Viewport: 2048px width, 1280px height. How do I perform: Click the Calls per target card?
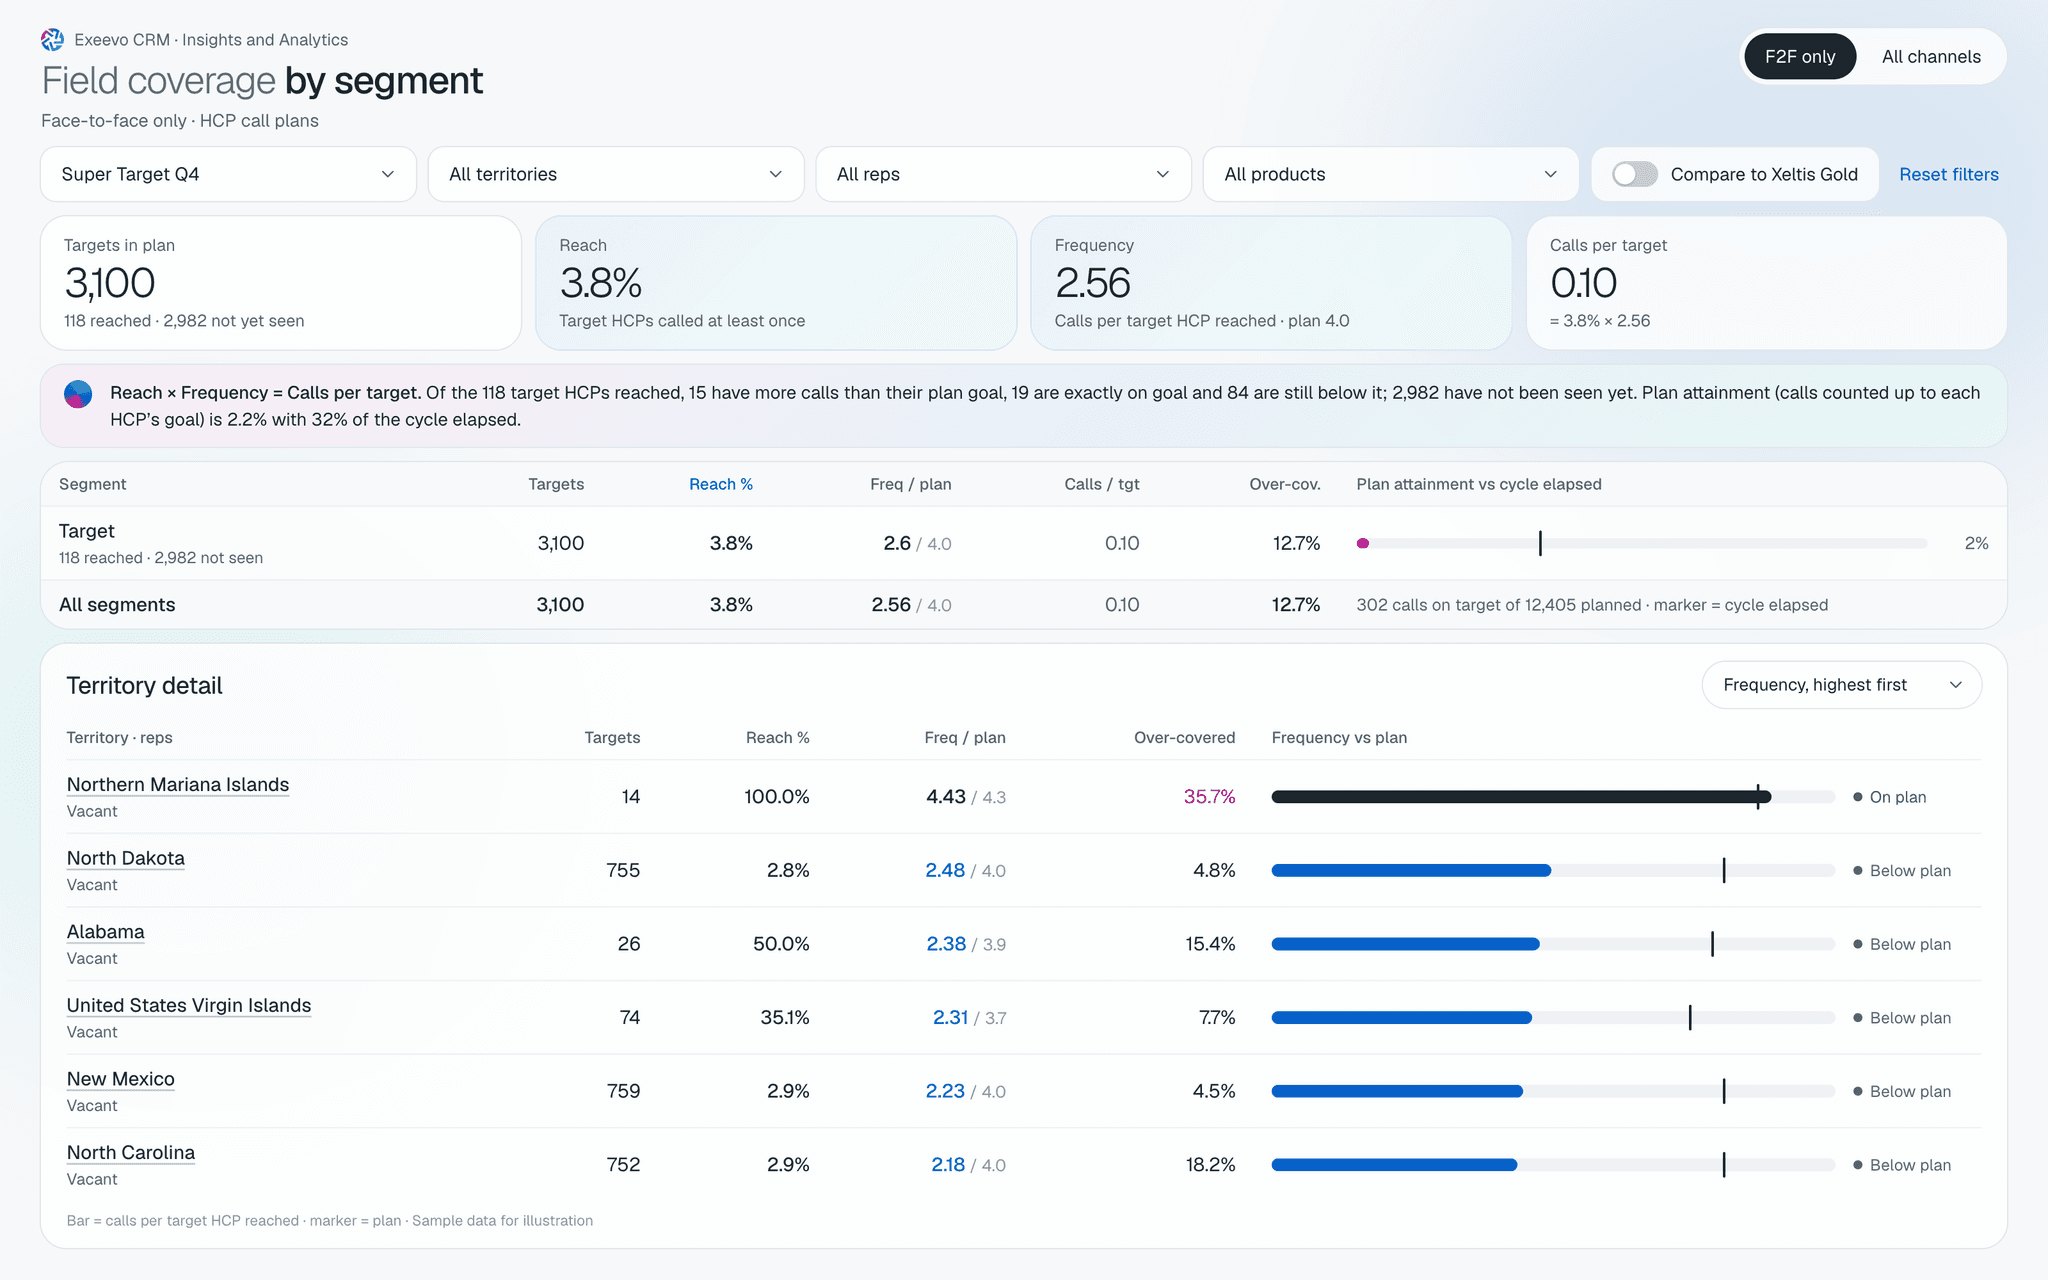(1767, 283)
